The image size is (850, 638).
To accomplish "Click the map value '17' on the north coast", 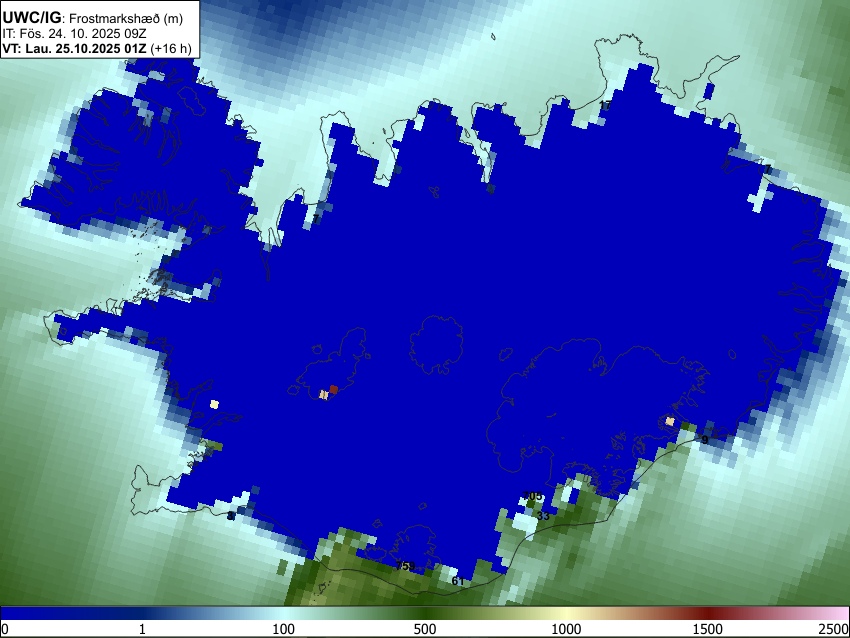I will click(605, 105).
